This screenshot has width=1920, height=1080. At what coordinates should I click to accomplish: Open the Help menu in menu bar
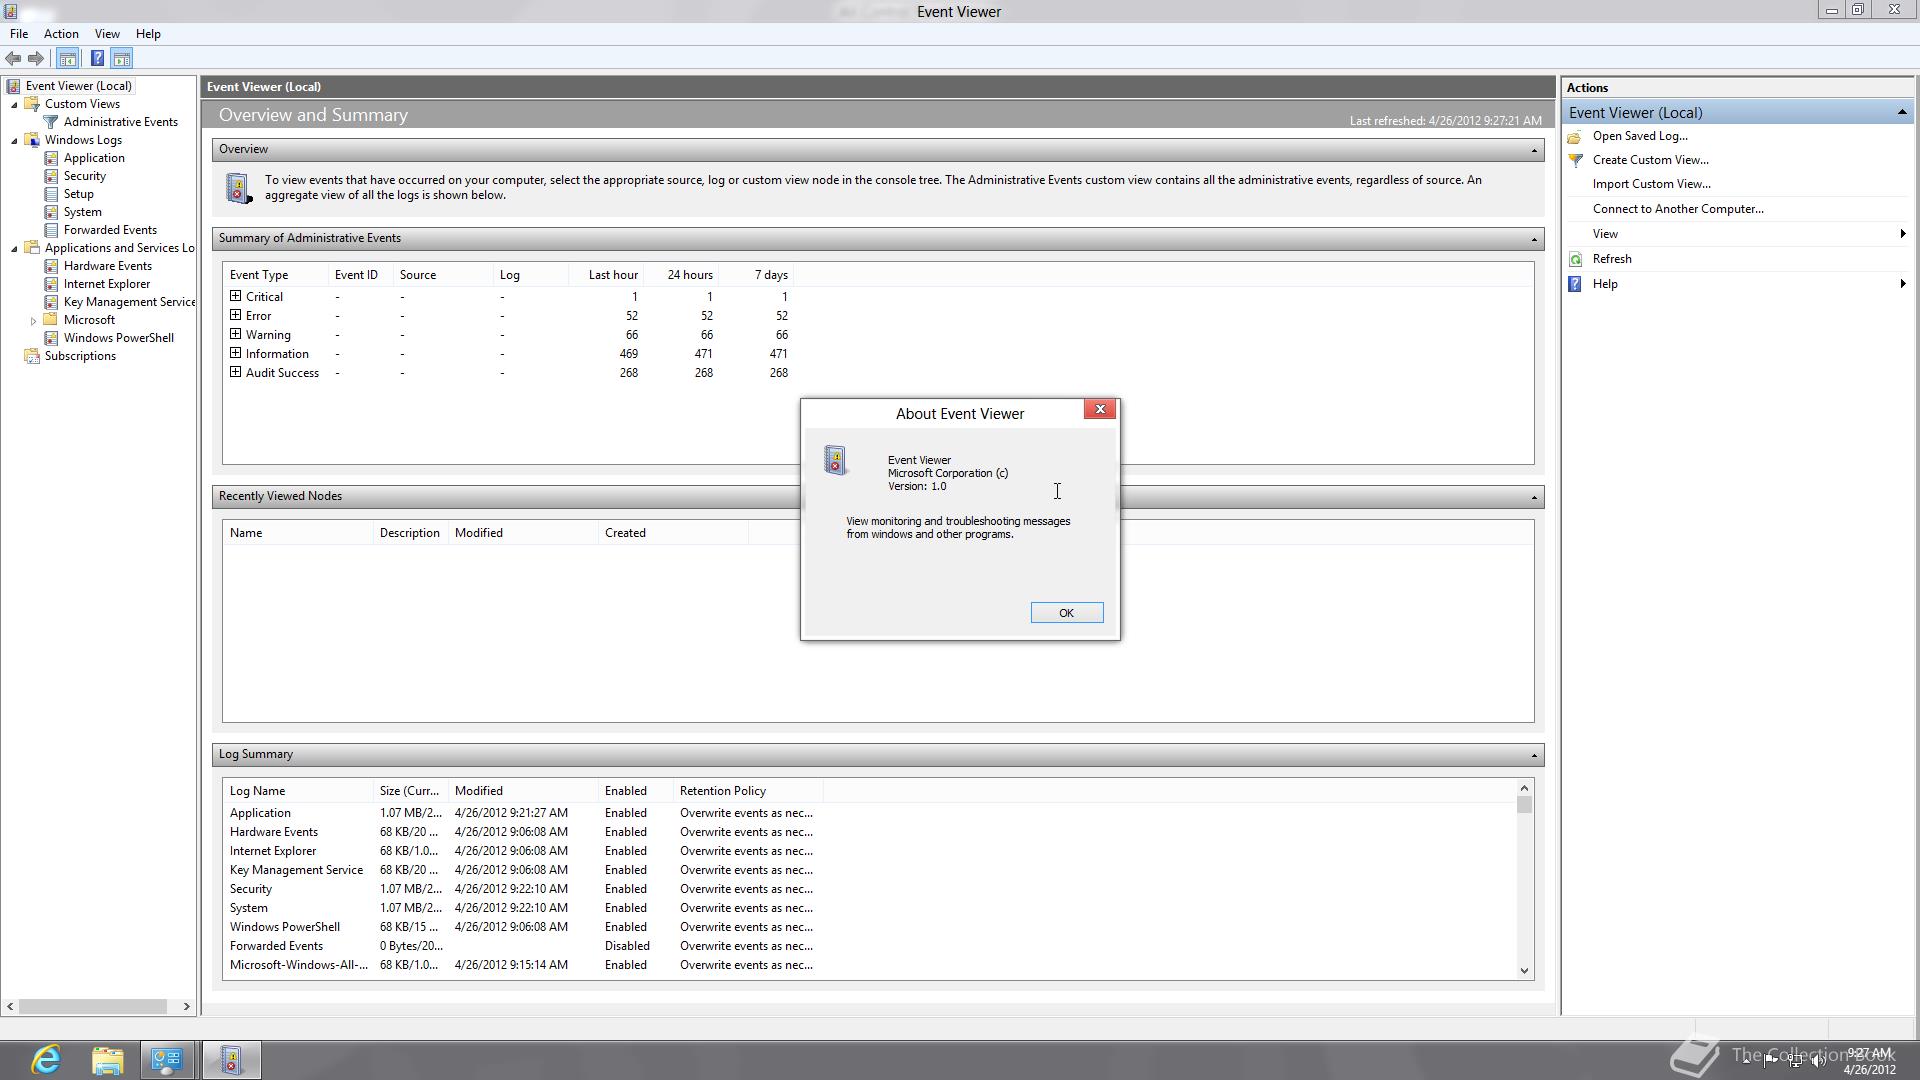tap(148, 34)
